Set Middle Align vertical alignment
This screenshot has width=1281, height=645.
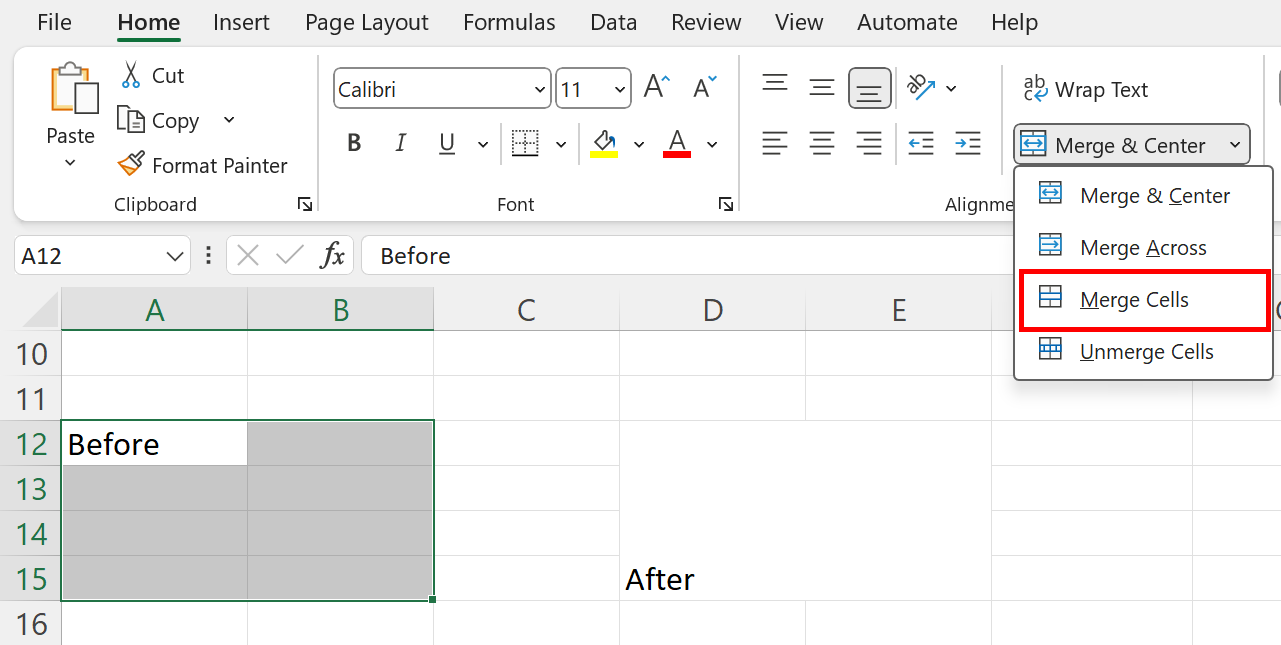822,88
